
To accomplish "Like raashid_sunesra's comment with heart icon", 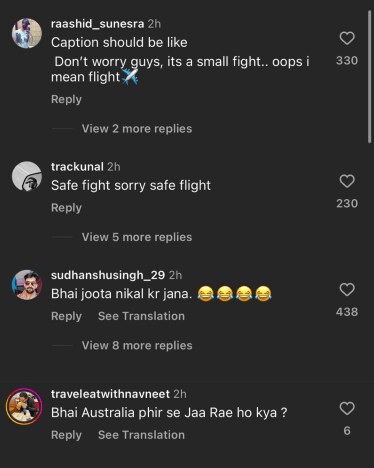I will click(347, 38).
